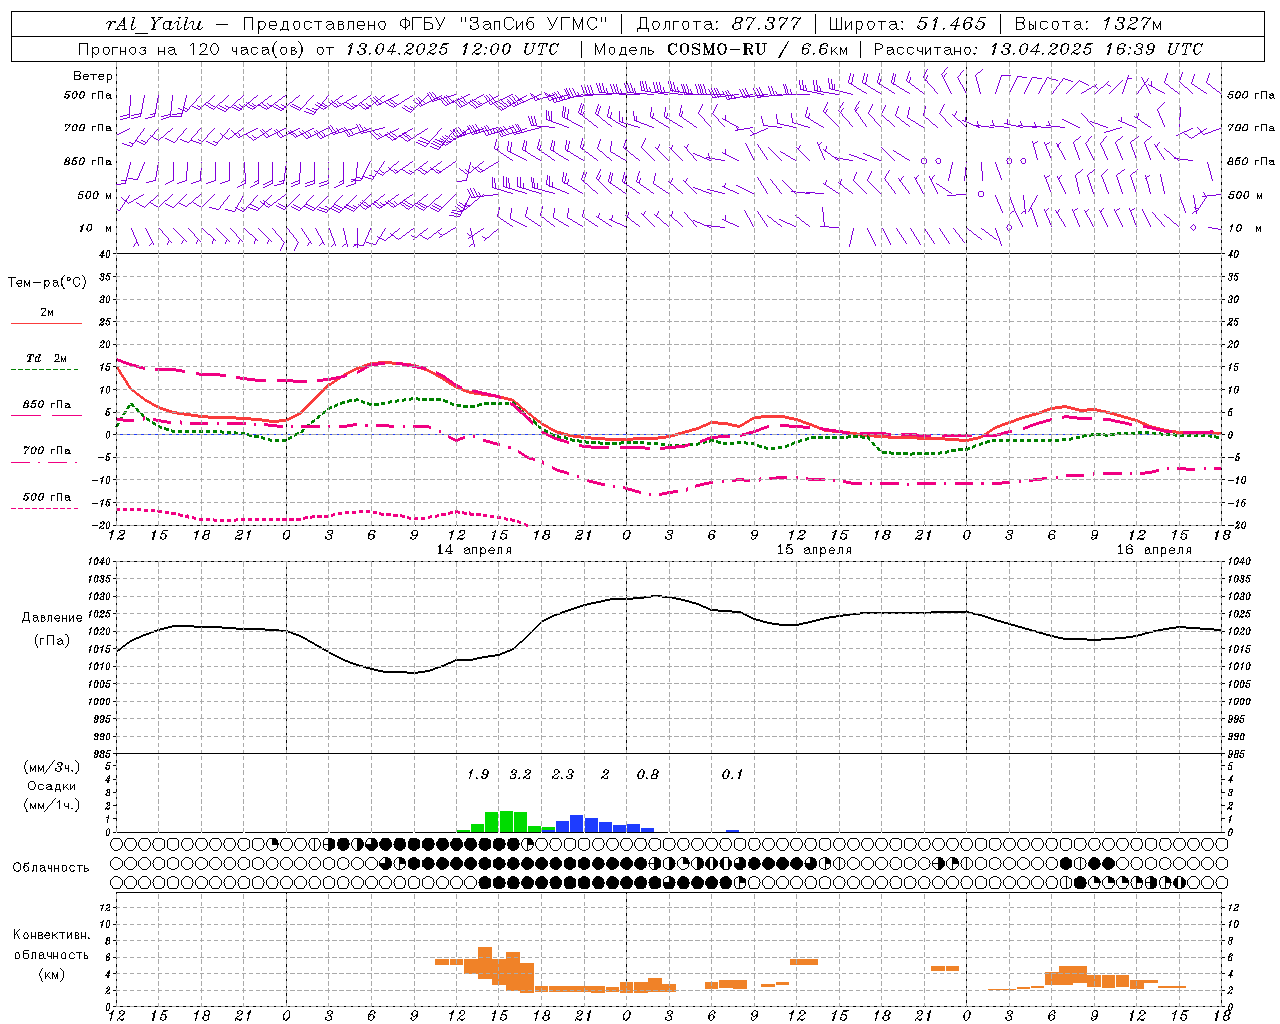Click the 0.8 three-hour precipitation value
Image resolution: width=1280 pixels, height=1024 pixels.
click(648, 774)
